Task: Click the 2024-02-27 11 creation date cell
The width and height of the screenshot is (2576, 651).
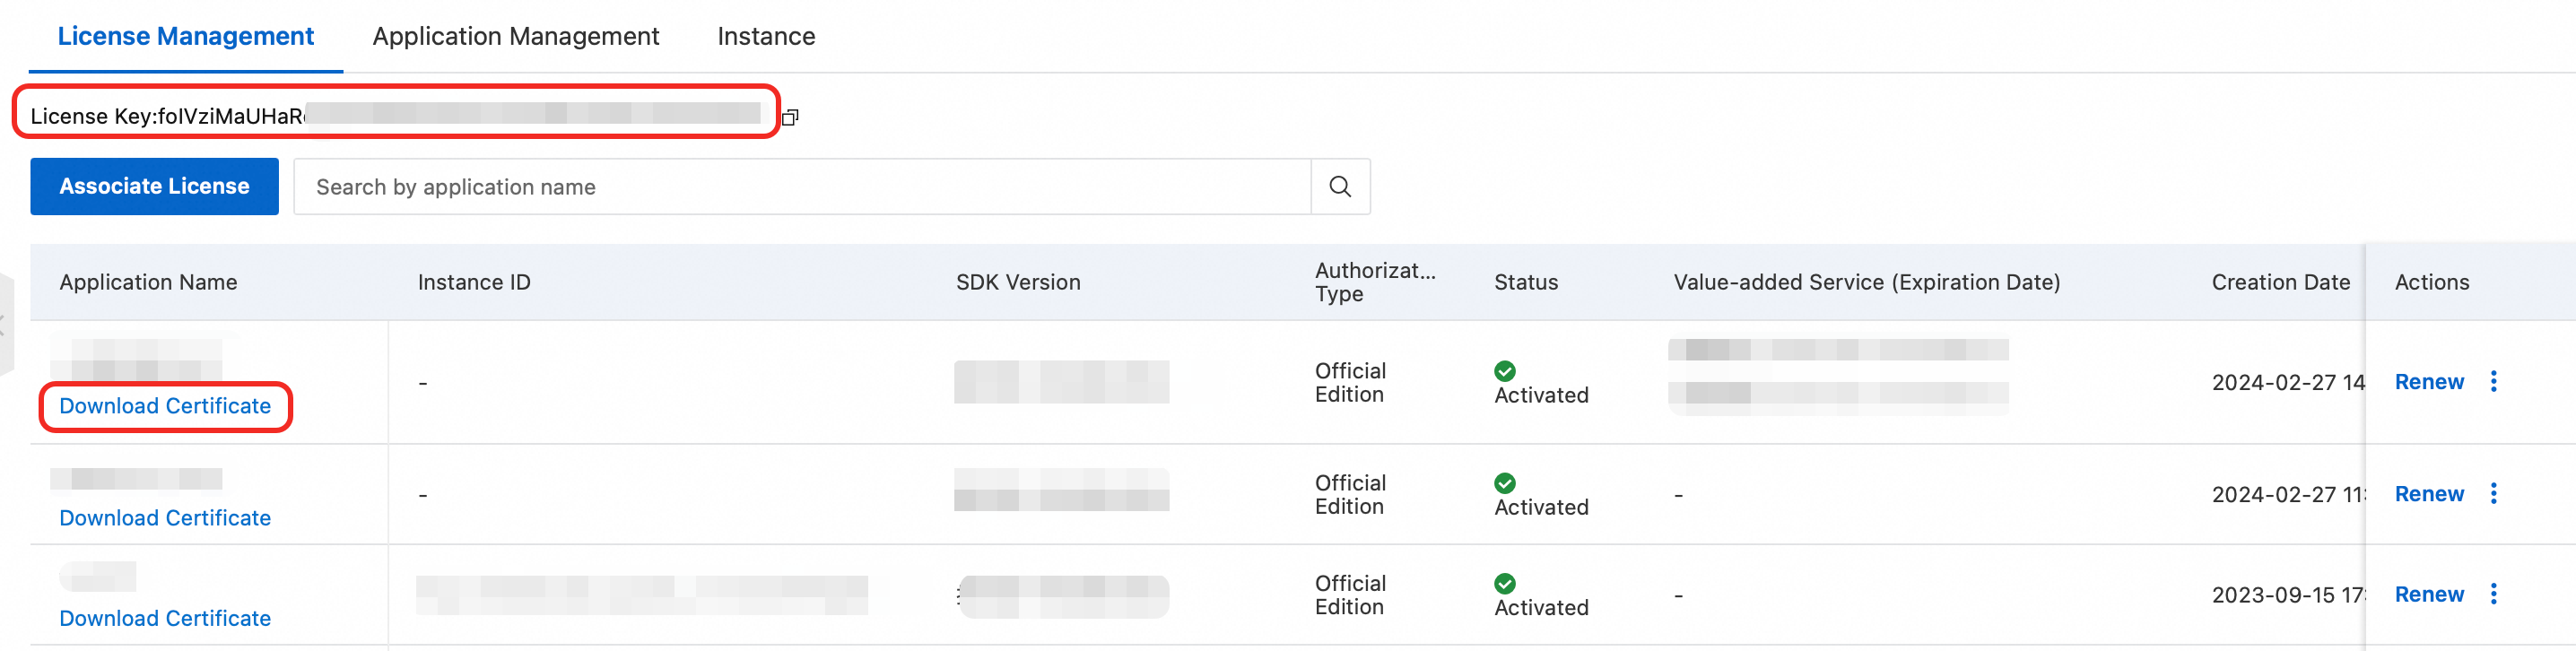Action: tap(2288, 494)
